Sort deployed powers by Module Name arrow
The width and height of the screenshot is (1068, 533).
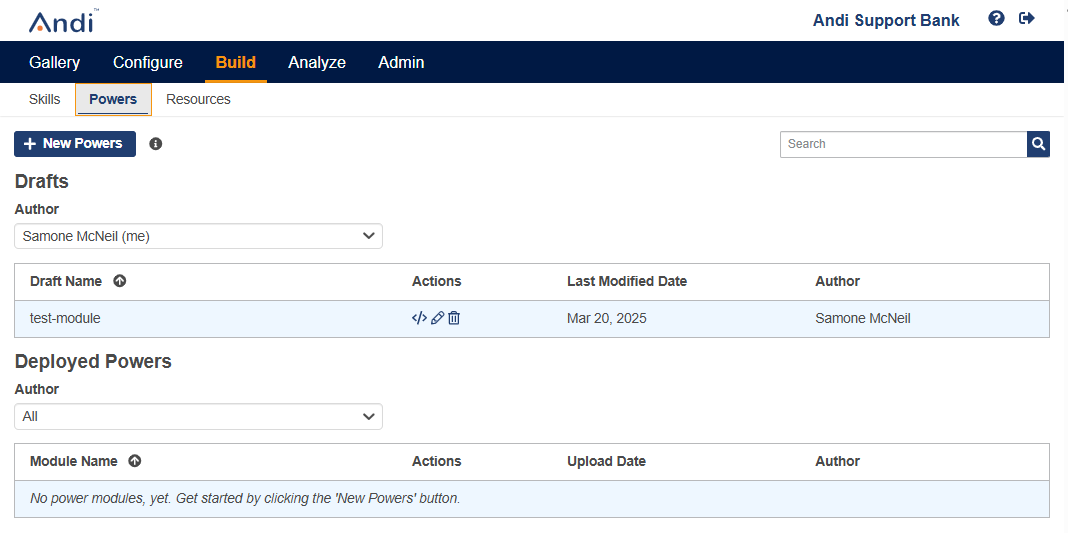135,461
